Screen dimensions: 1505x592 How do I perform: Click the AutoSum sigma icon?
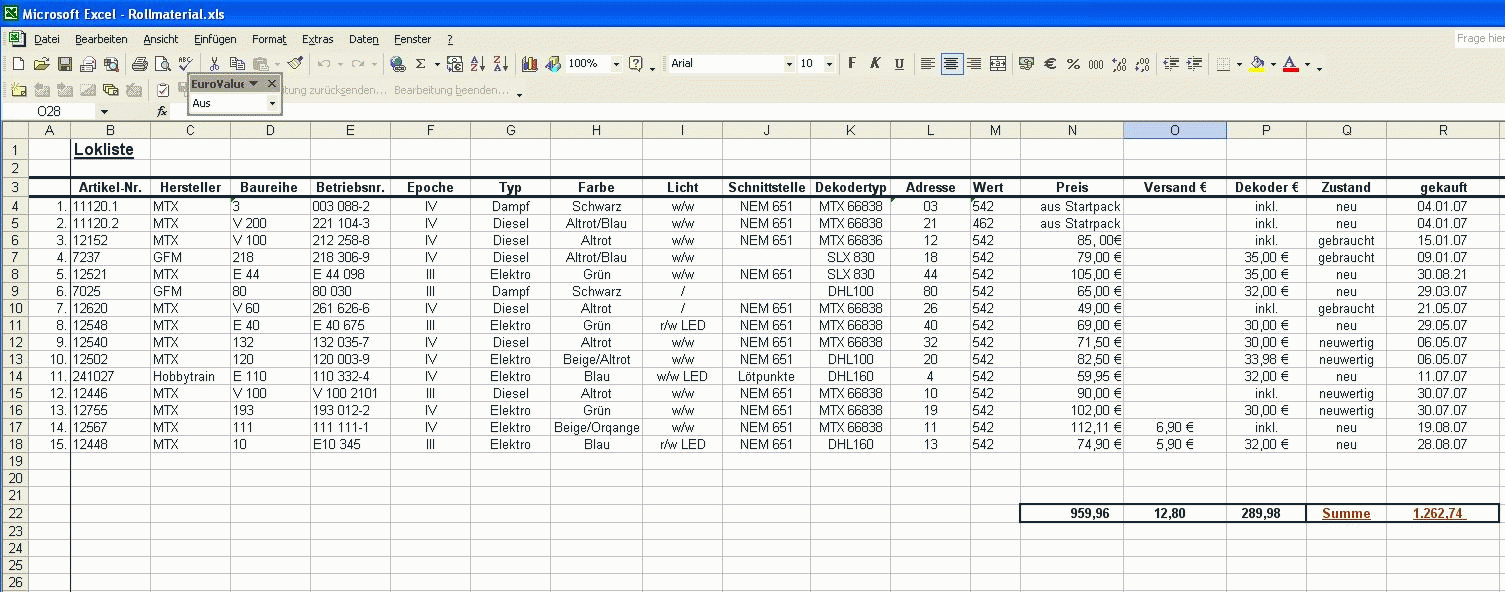(420, 64)
